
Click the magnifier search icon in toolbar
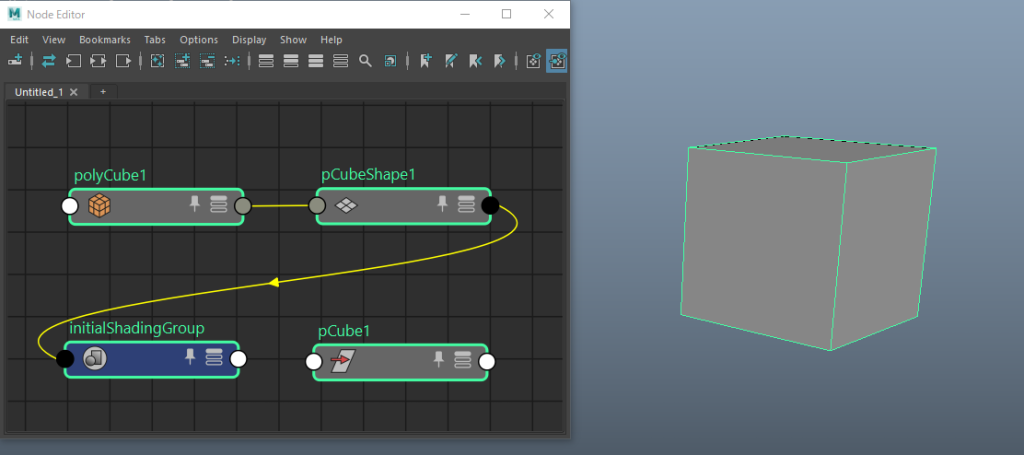[x=365, y=61]
